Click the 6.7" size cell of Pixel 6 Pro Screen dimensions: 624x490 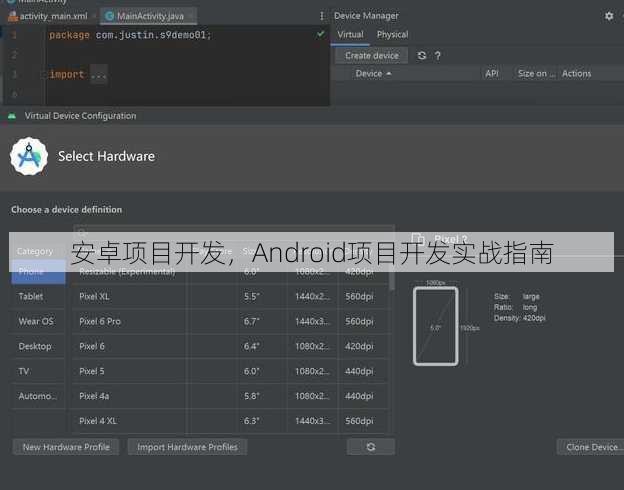pyautogui.click(x=252, y=321)
